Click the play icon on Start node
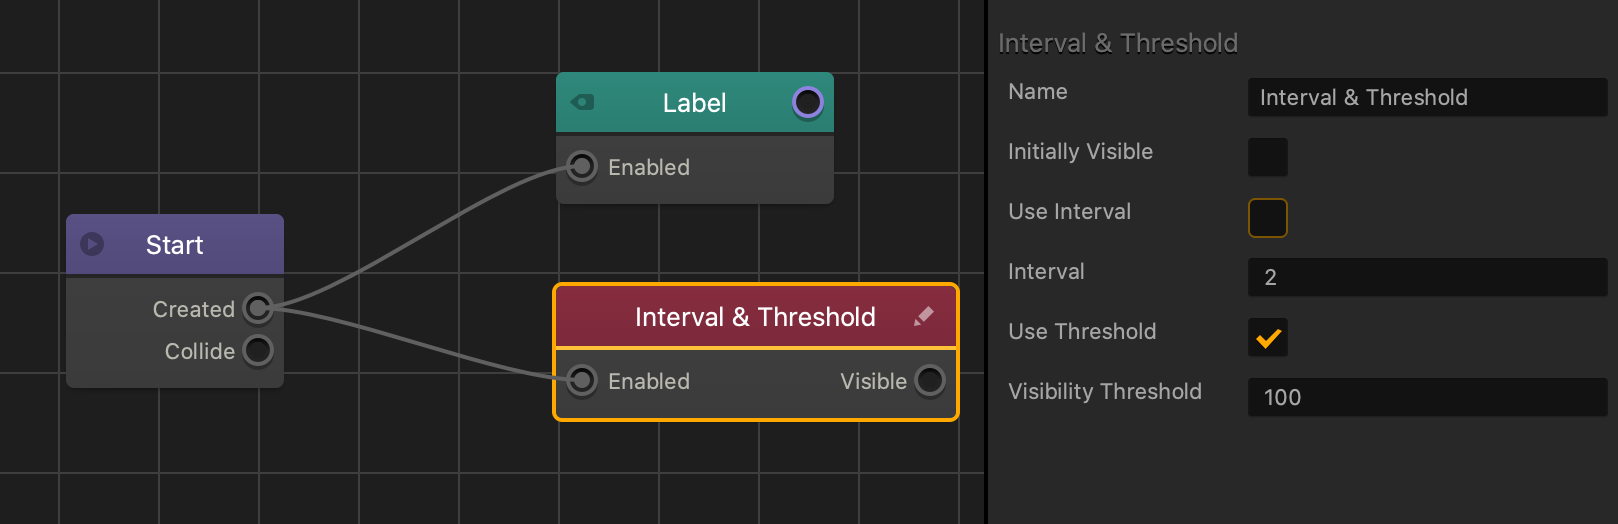This screenshot has width=1618, height=524. pyautogui.click(x=92, y=244)
